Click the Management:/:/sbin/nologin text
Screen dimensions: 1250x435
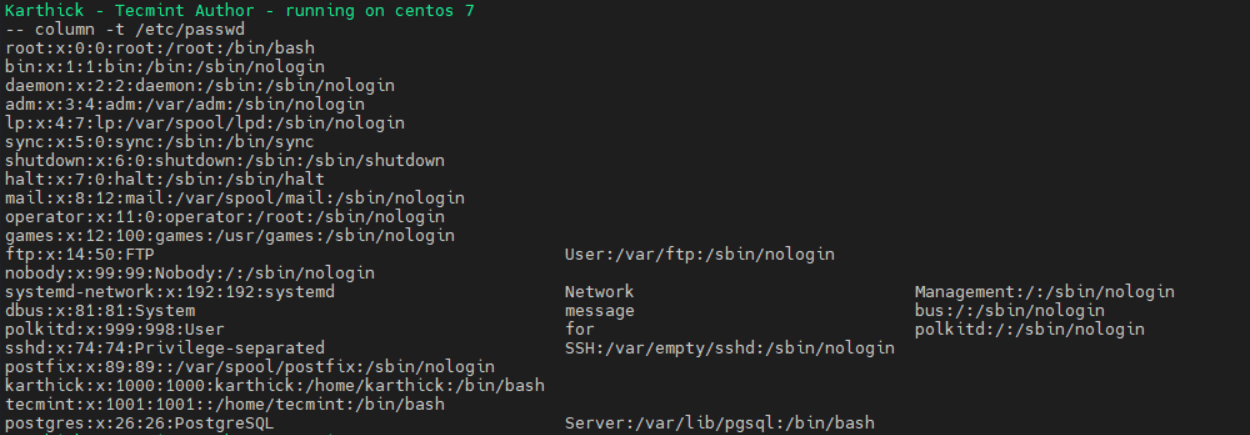(1044, 292)
